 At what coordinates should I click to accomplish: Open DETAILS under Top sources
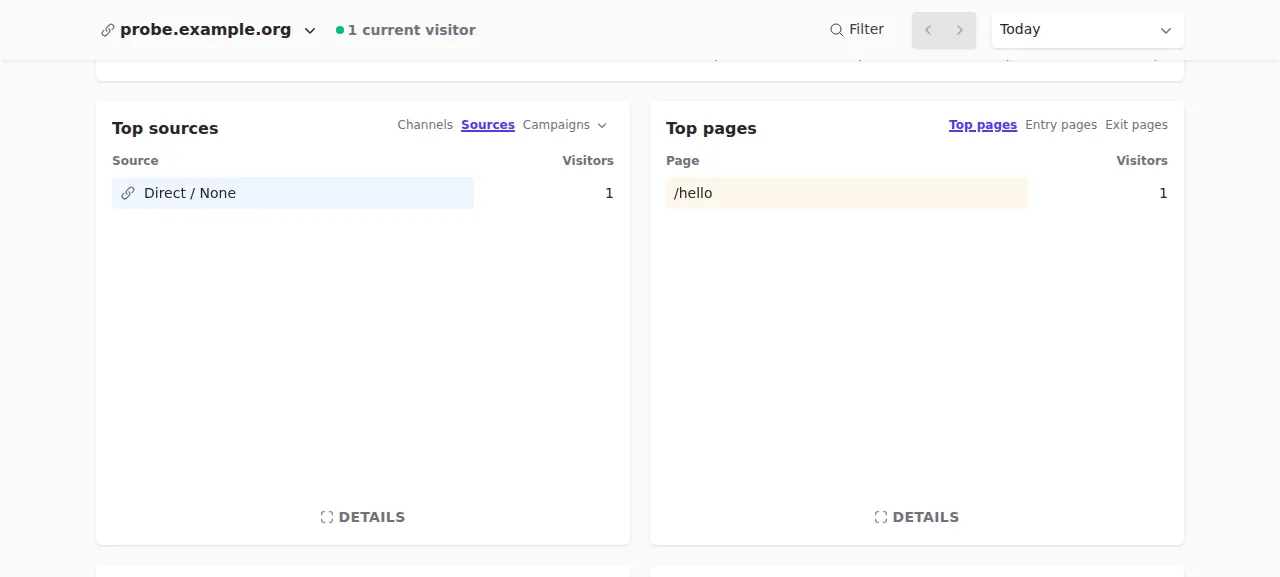tap(363, 517)
